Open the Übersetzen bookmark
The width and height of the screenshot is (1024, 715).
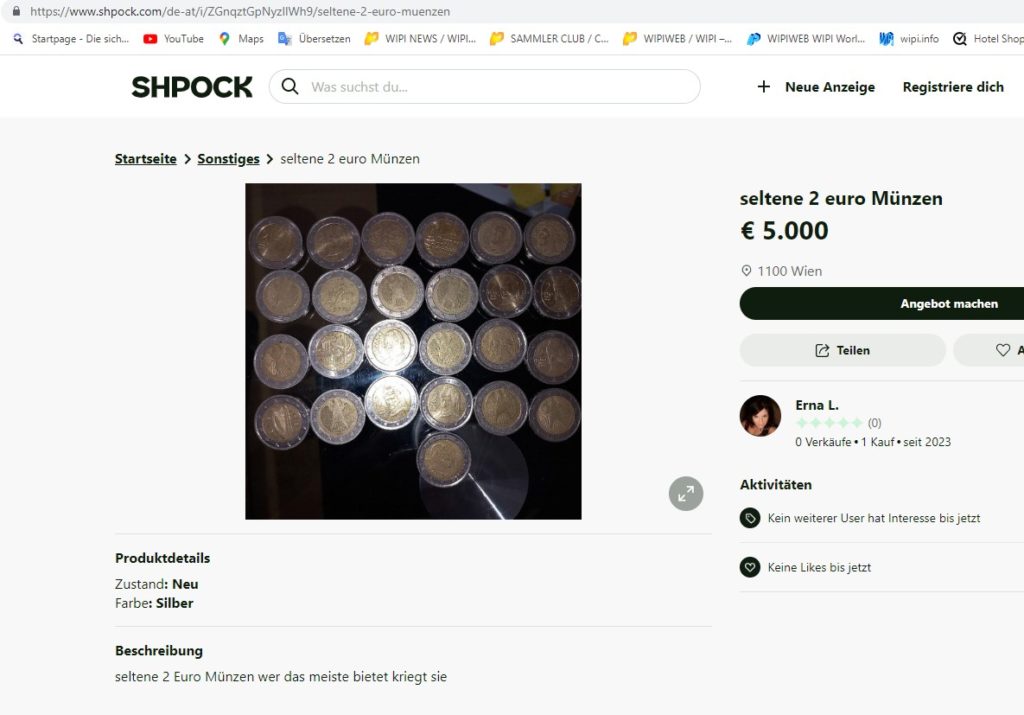click(314, 39)
